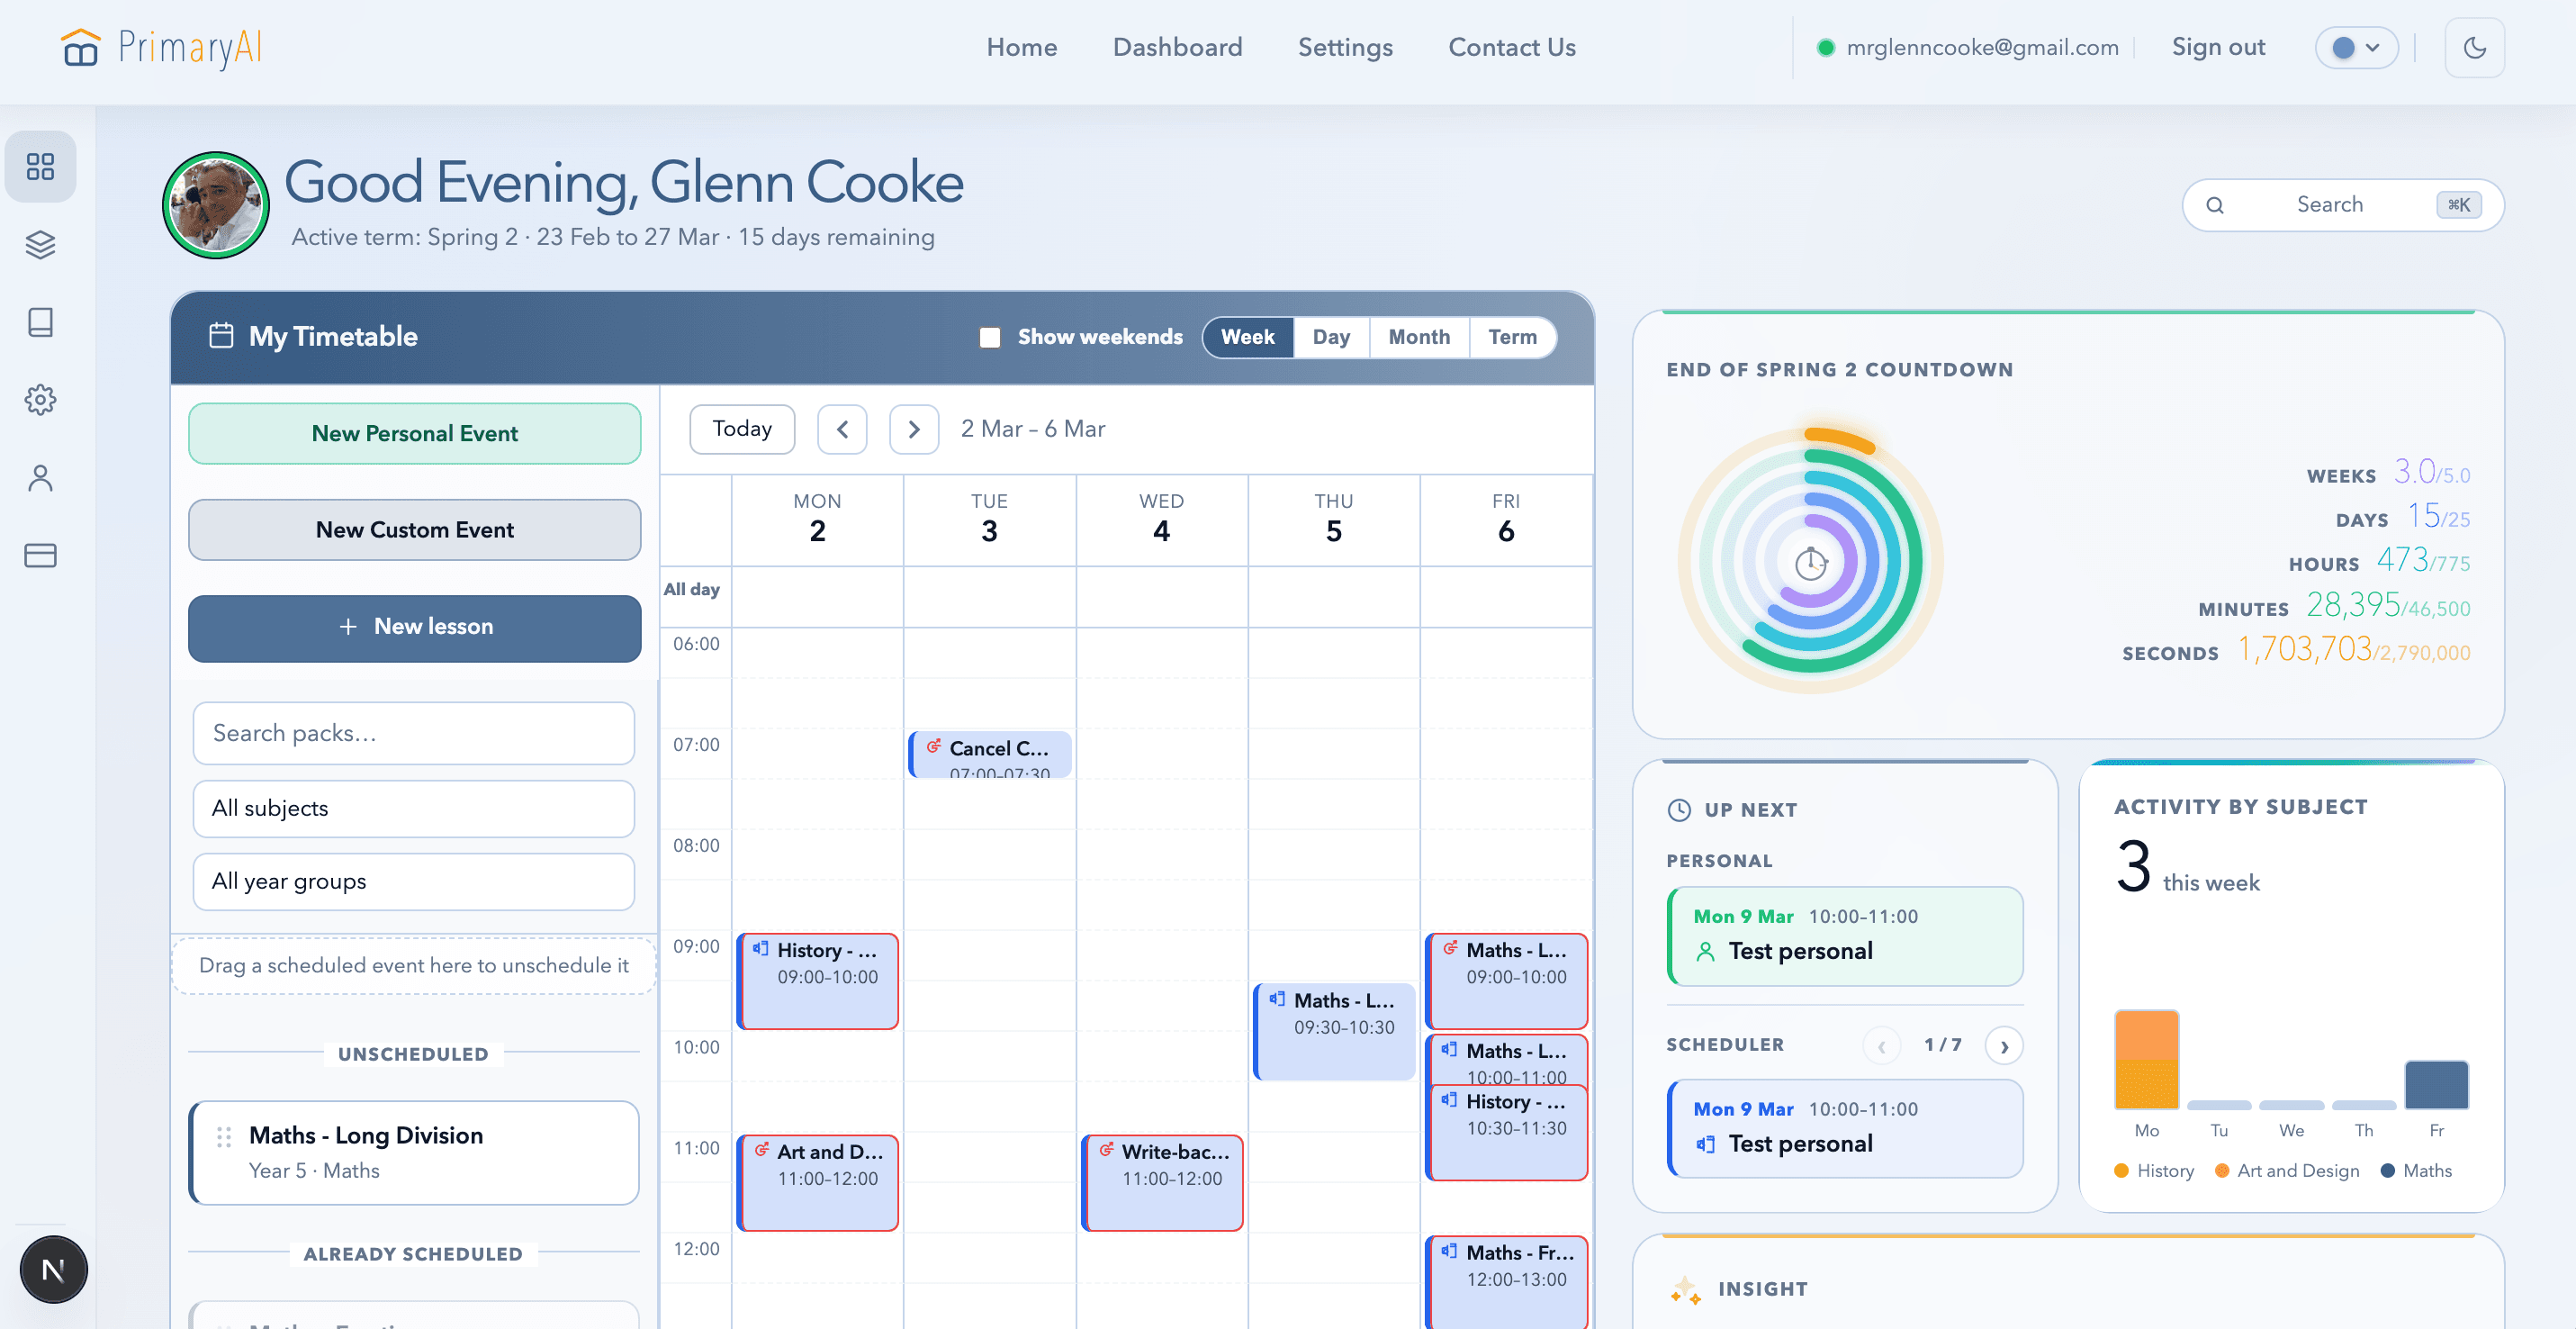Open the All subjects dropdown
This screenshot has width=2576, height=1329.
[x=413, y=808]
